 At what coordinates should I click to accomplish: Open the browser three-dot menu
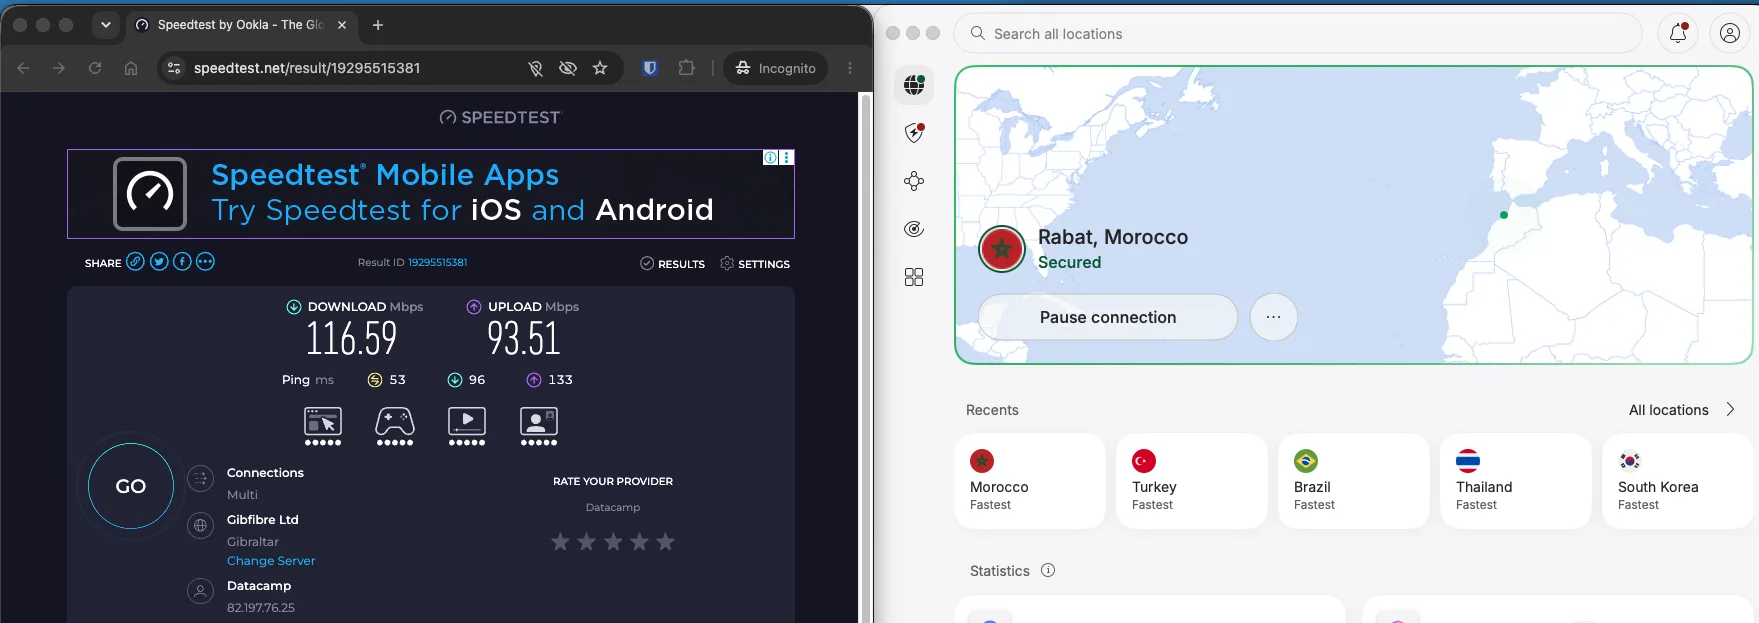pyautogui.click(x=850, y=68)
